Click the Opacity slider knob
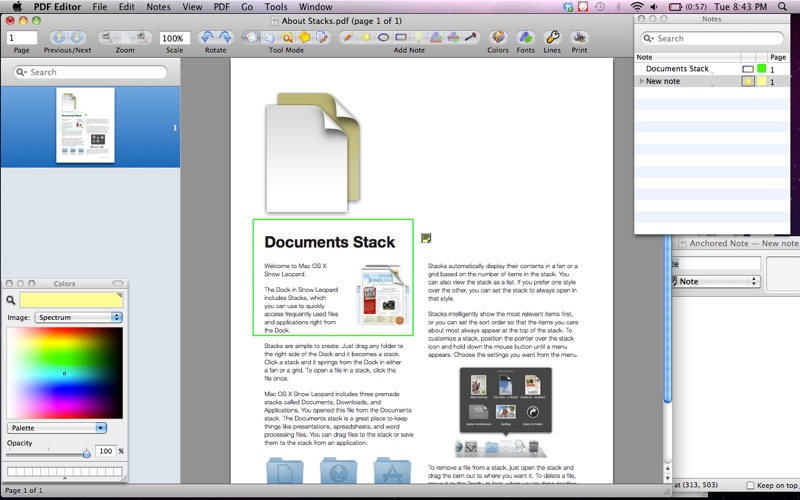The width and height of the screenshot is (800, 500). 87,453
